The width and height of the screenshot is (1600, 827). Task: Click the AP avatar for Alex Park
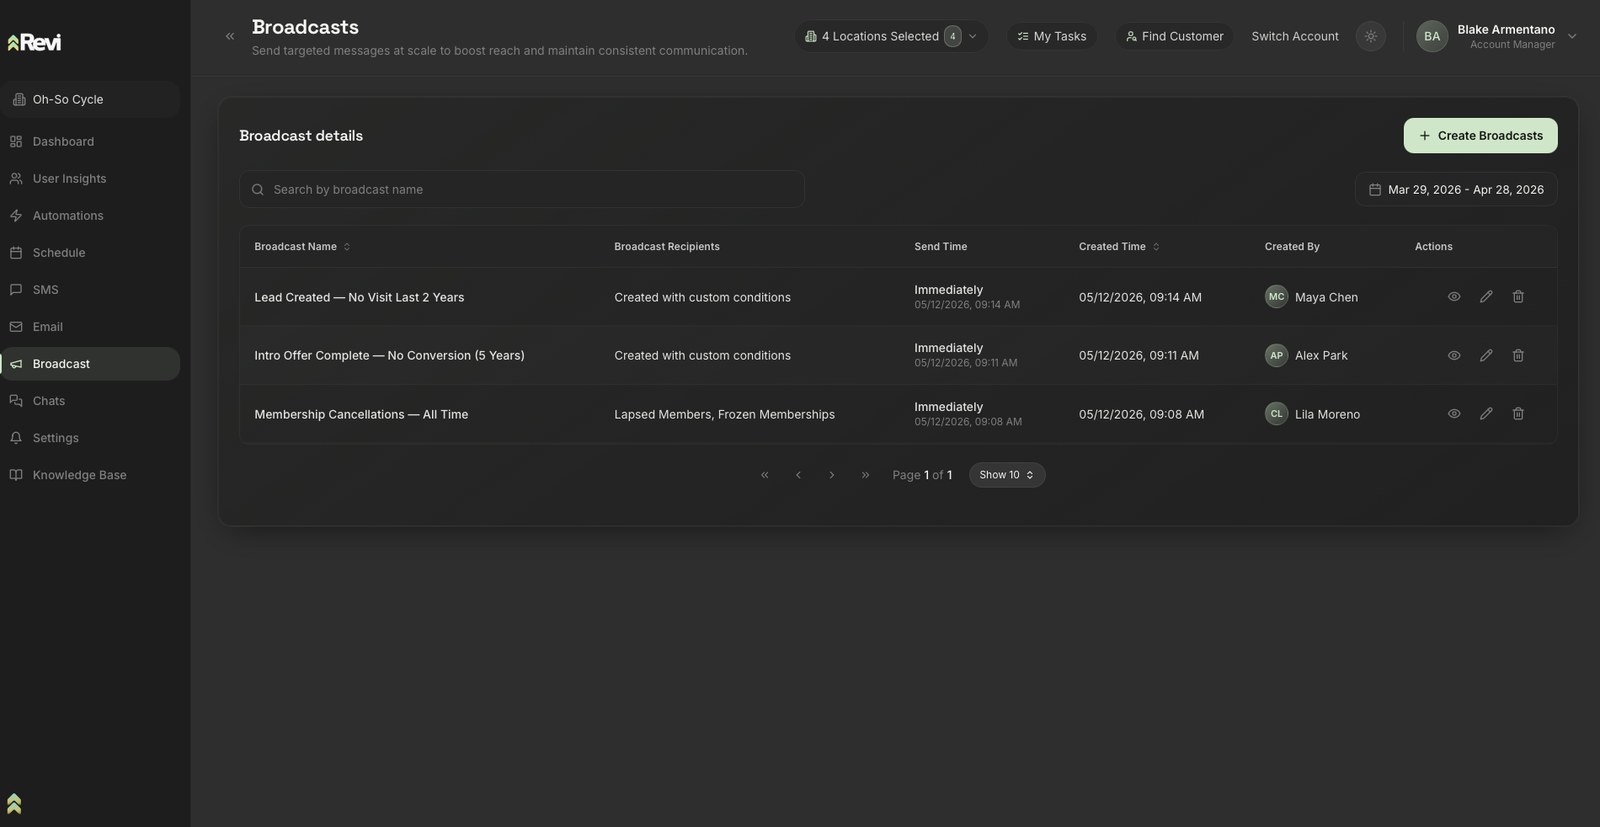click(1276, 355)
